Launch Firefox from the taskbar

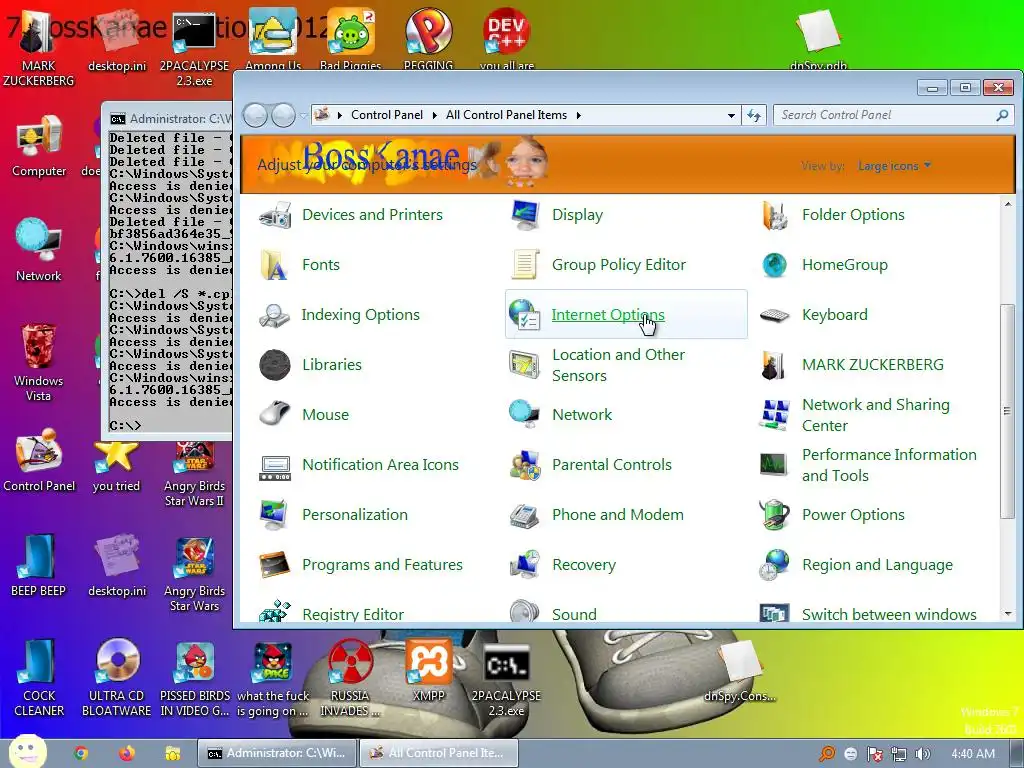click(x=127, y=753)
